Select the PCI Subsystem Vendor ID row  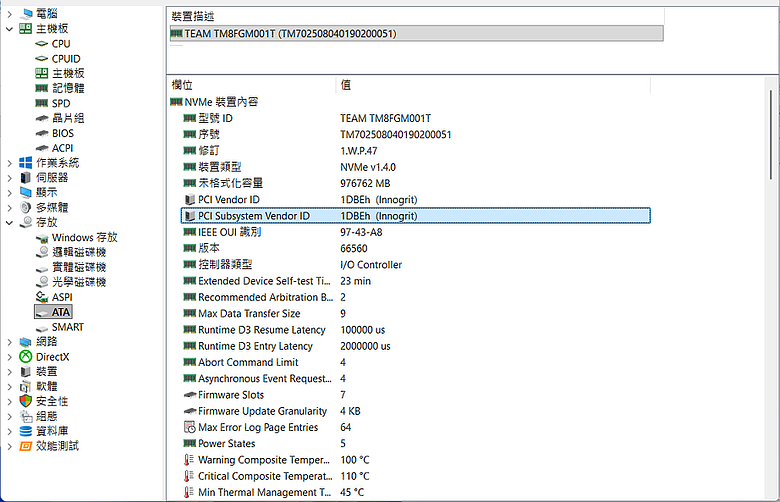pos(416,216)
